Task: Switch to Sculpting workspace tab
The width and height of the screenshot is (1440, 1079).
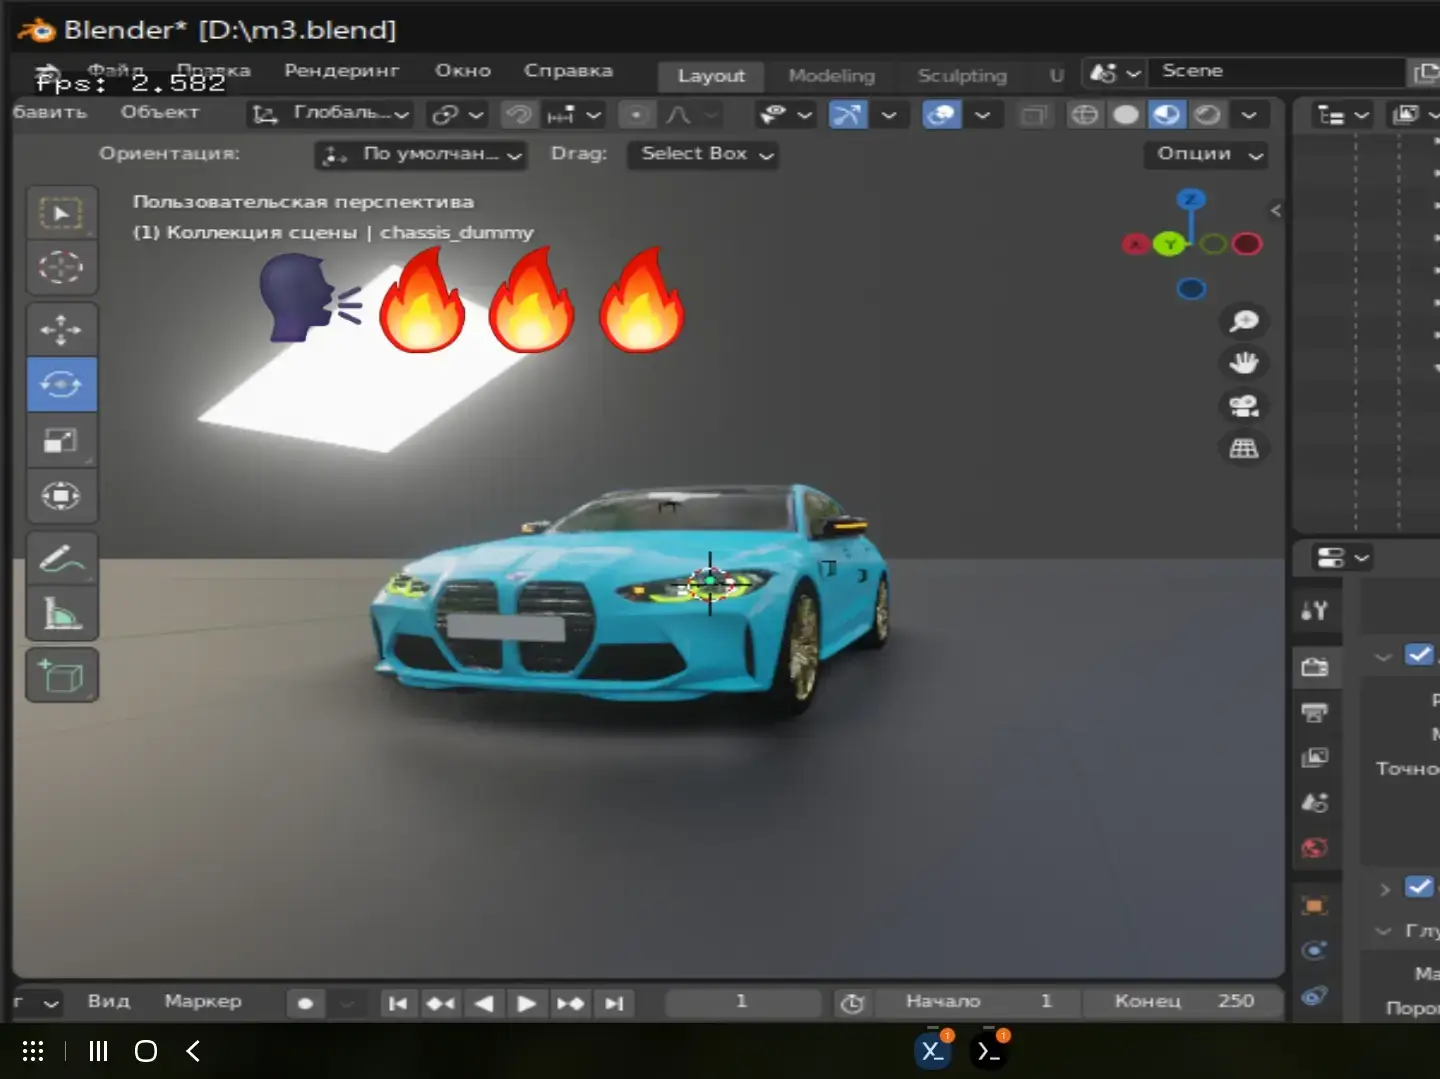Action: pos(962,76)
